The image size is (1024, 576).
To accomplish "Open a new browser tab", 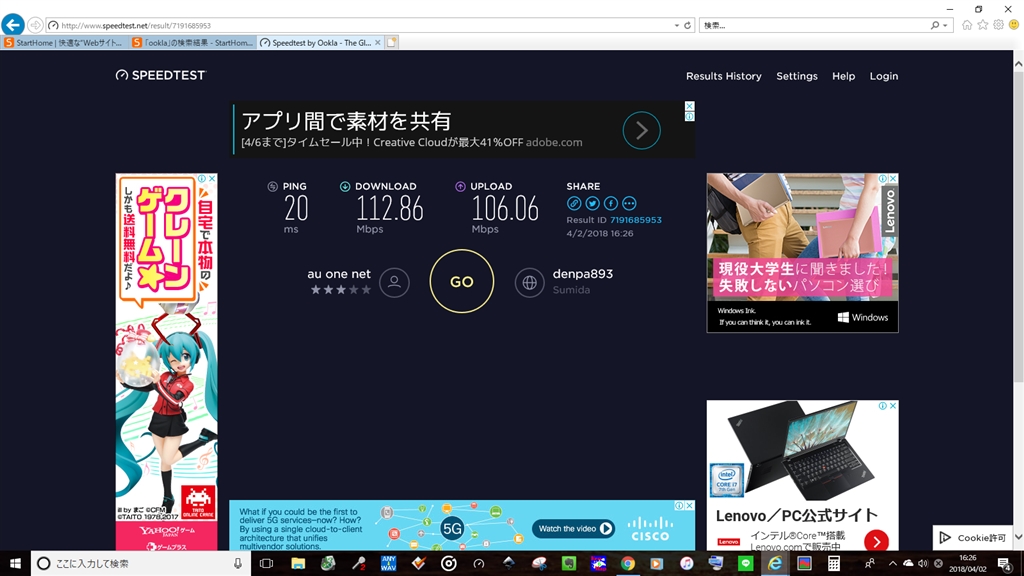I will tap(392, 42).
